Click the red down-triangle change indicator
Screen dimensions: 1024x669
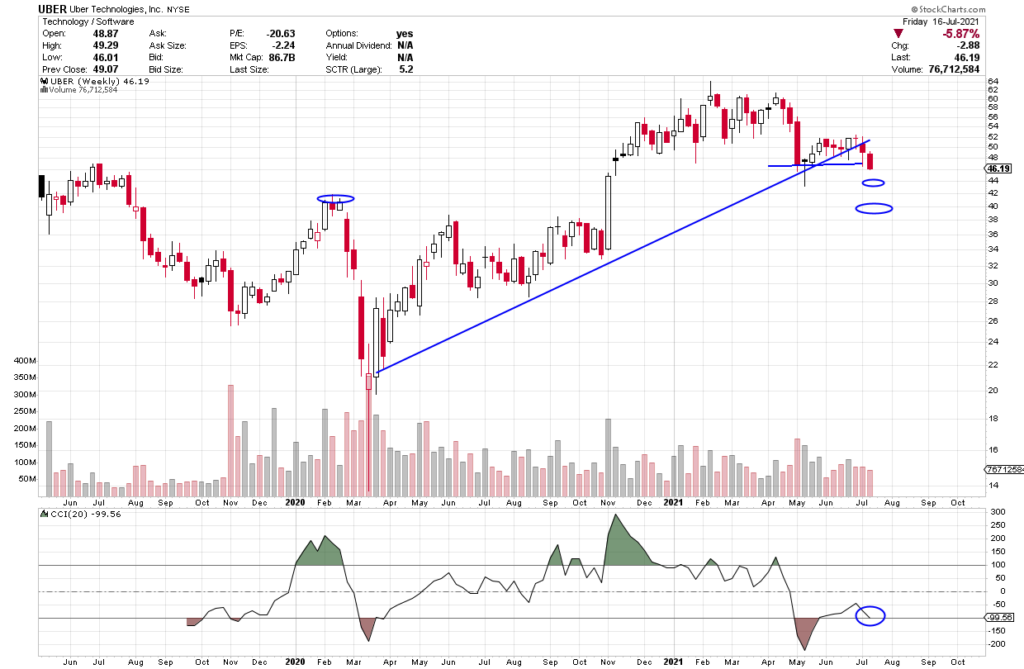(x=899, y=33)
